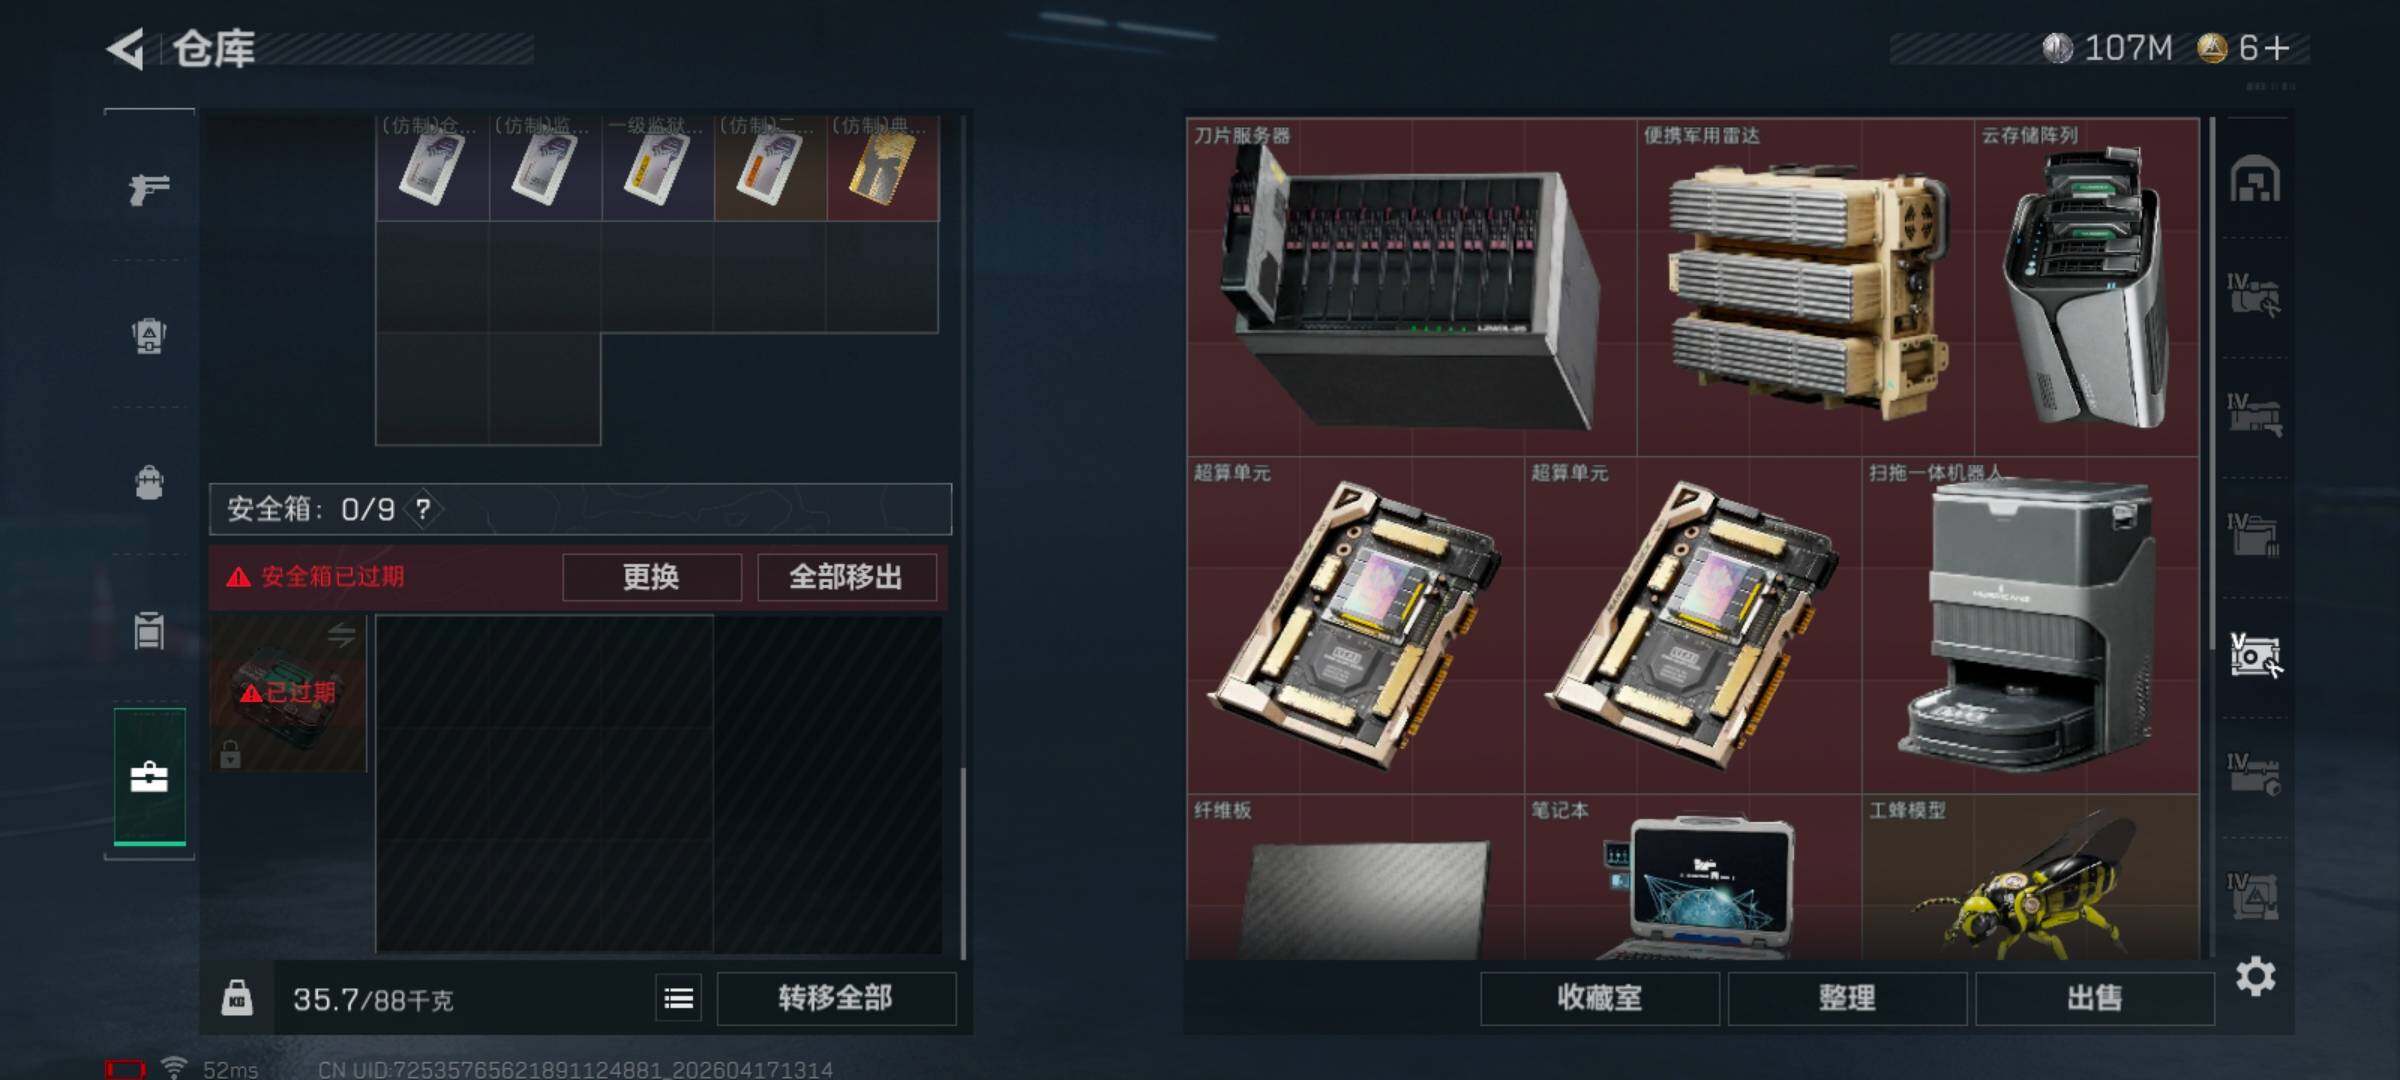Click the 更换 button

click(x=651, y=577)
